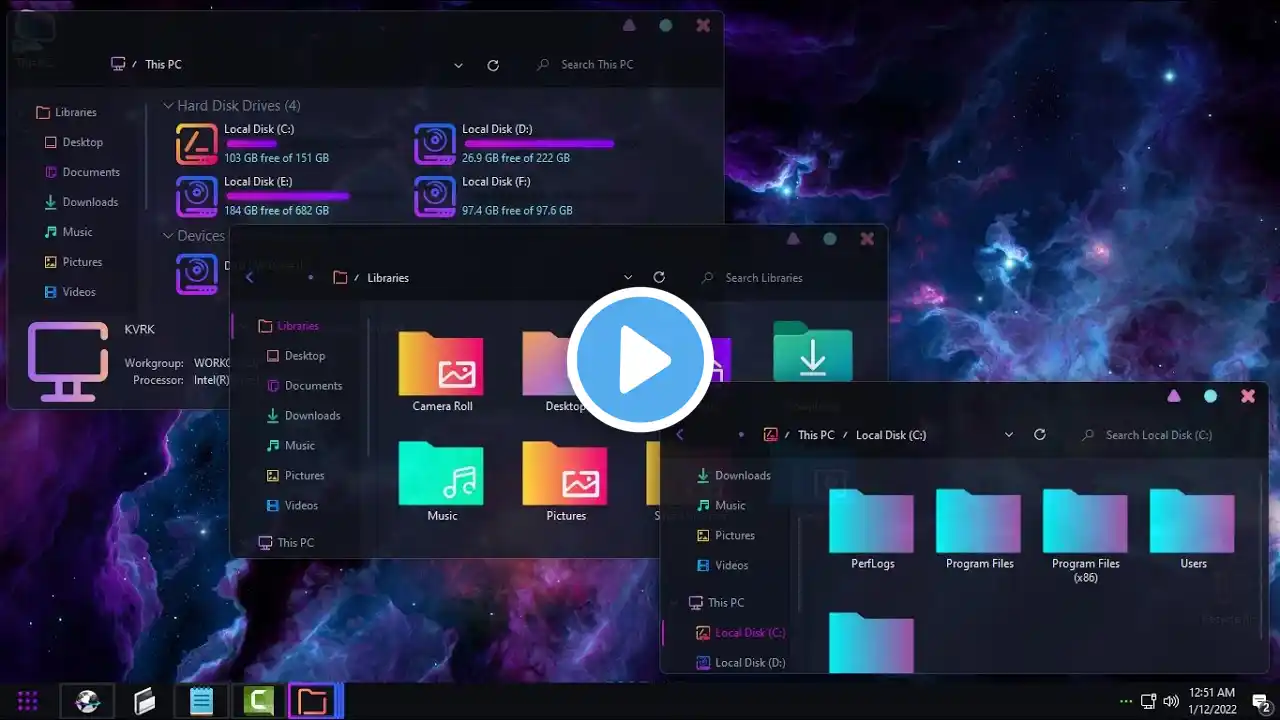This screenshot has width=1280, height=720.
Task: Select Music in Local Disk (C:) window sidebar
Action: click(721, 506)
